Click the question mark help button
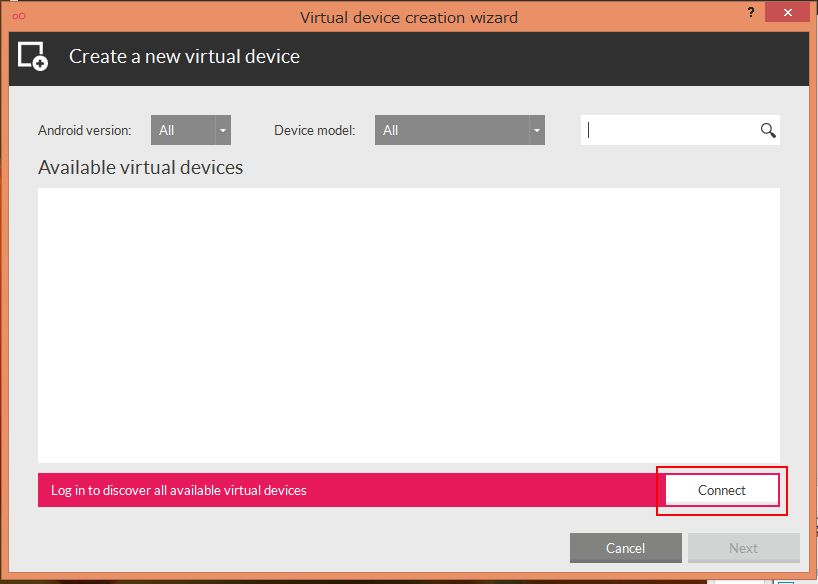818x584 pixels. pos(751,13)
